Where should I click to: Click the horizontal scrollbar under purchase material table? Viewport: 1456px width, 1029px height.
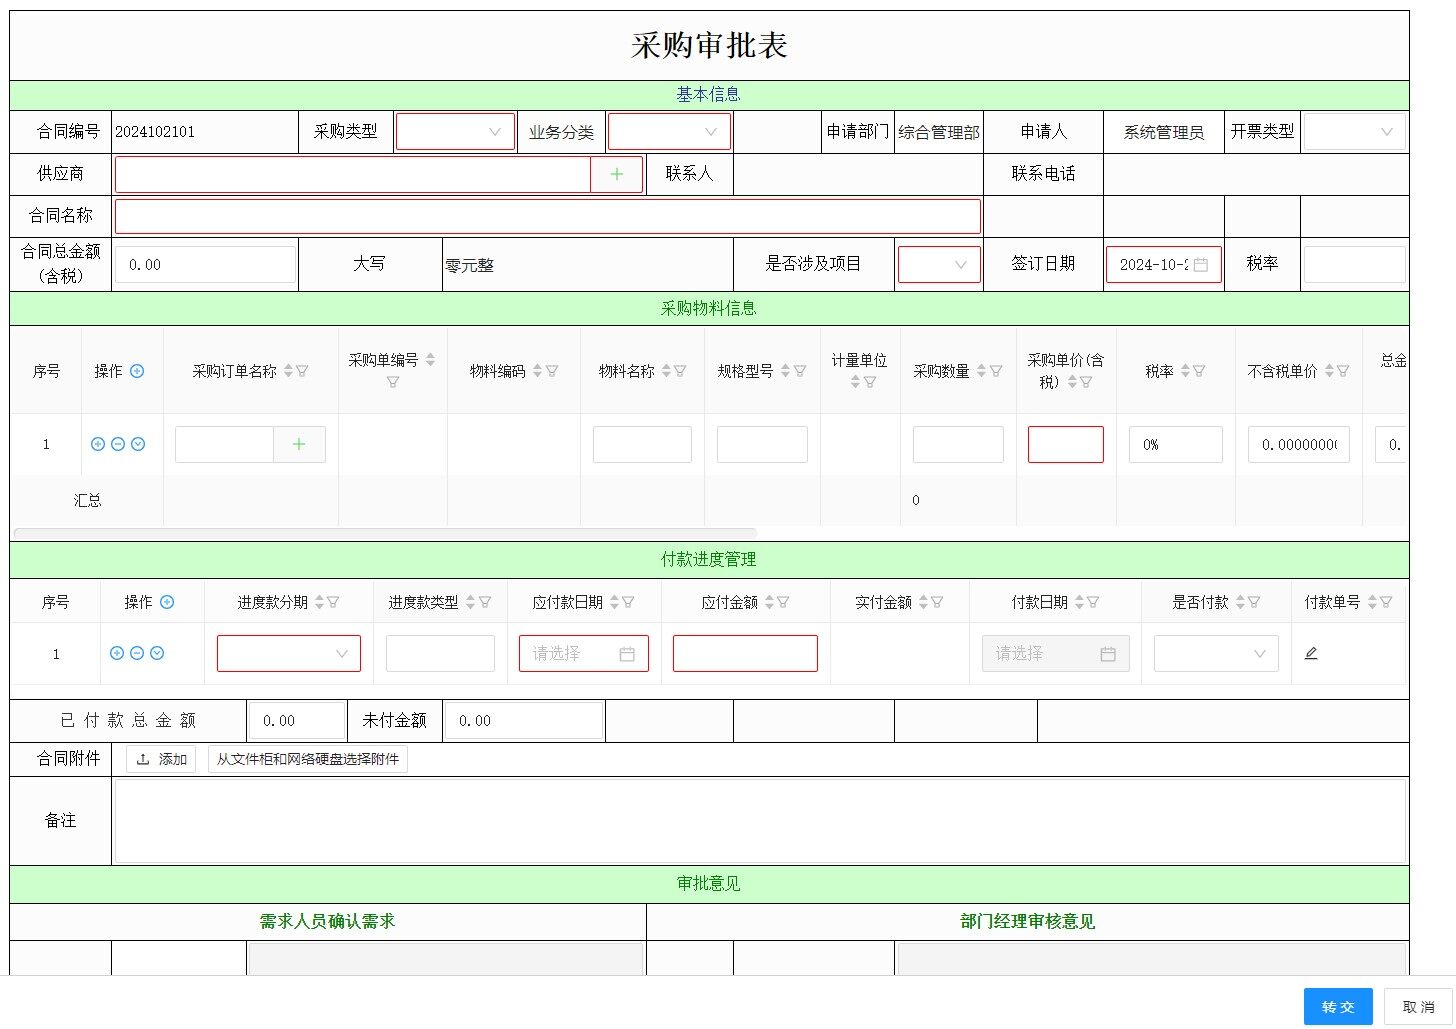385,532
